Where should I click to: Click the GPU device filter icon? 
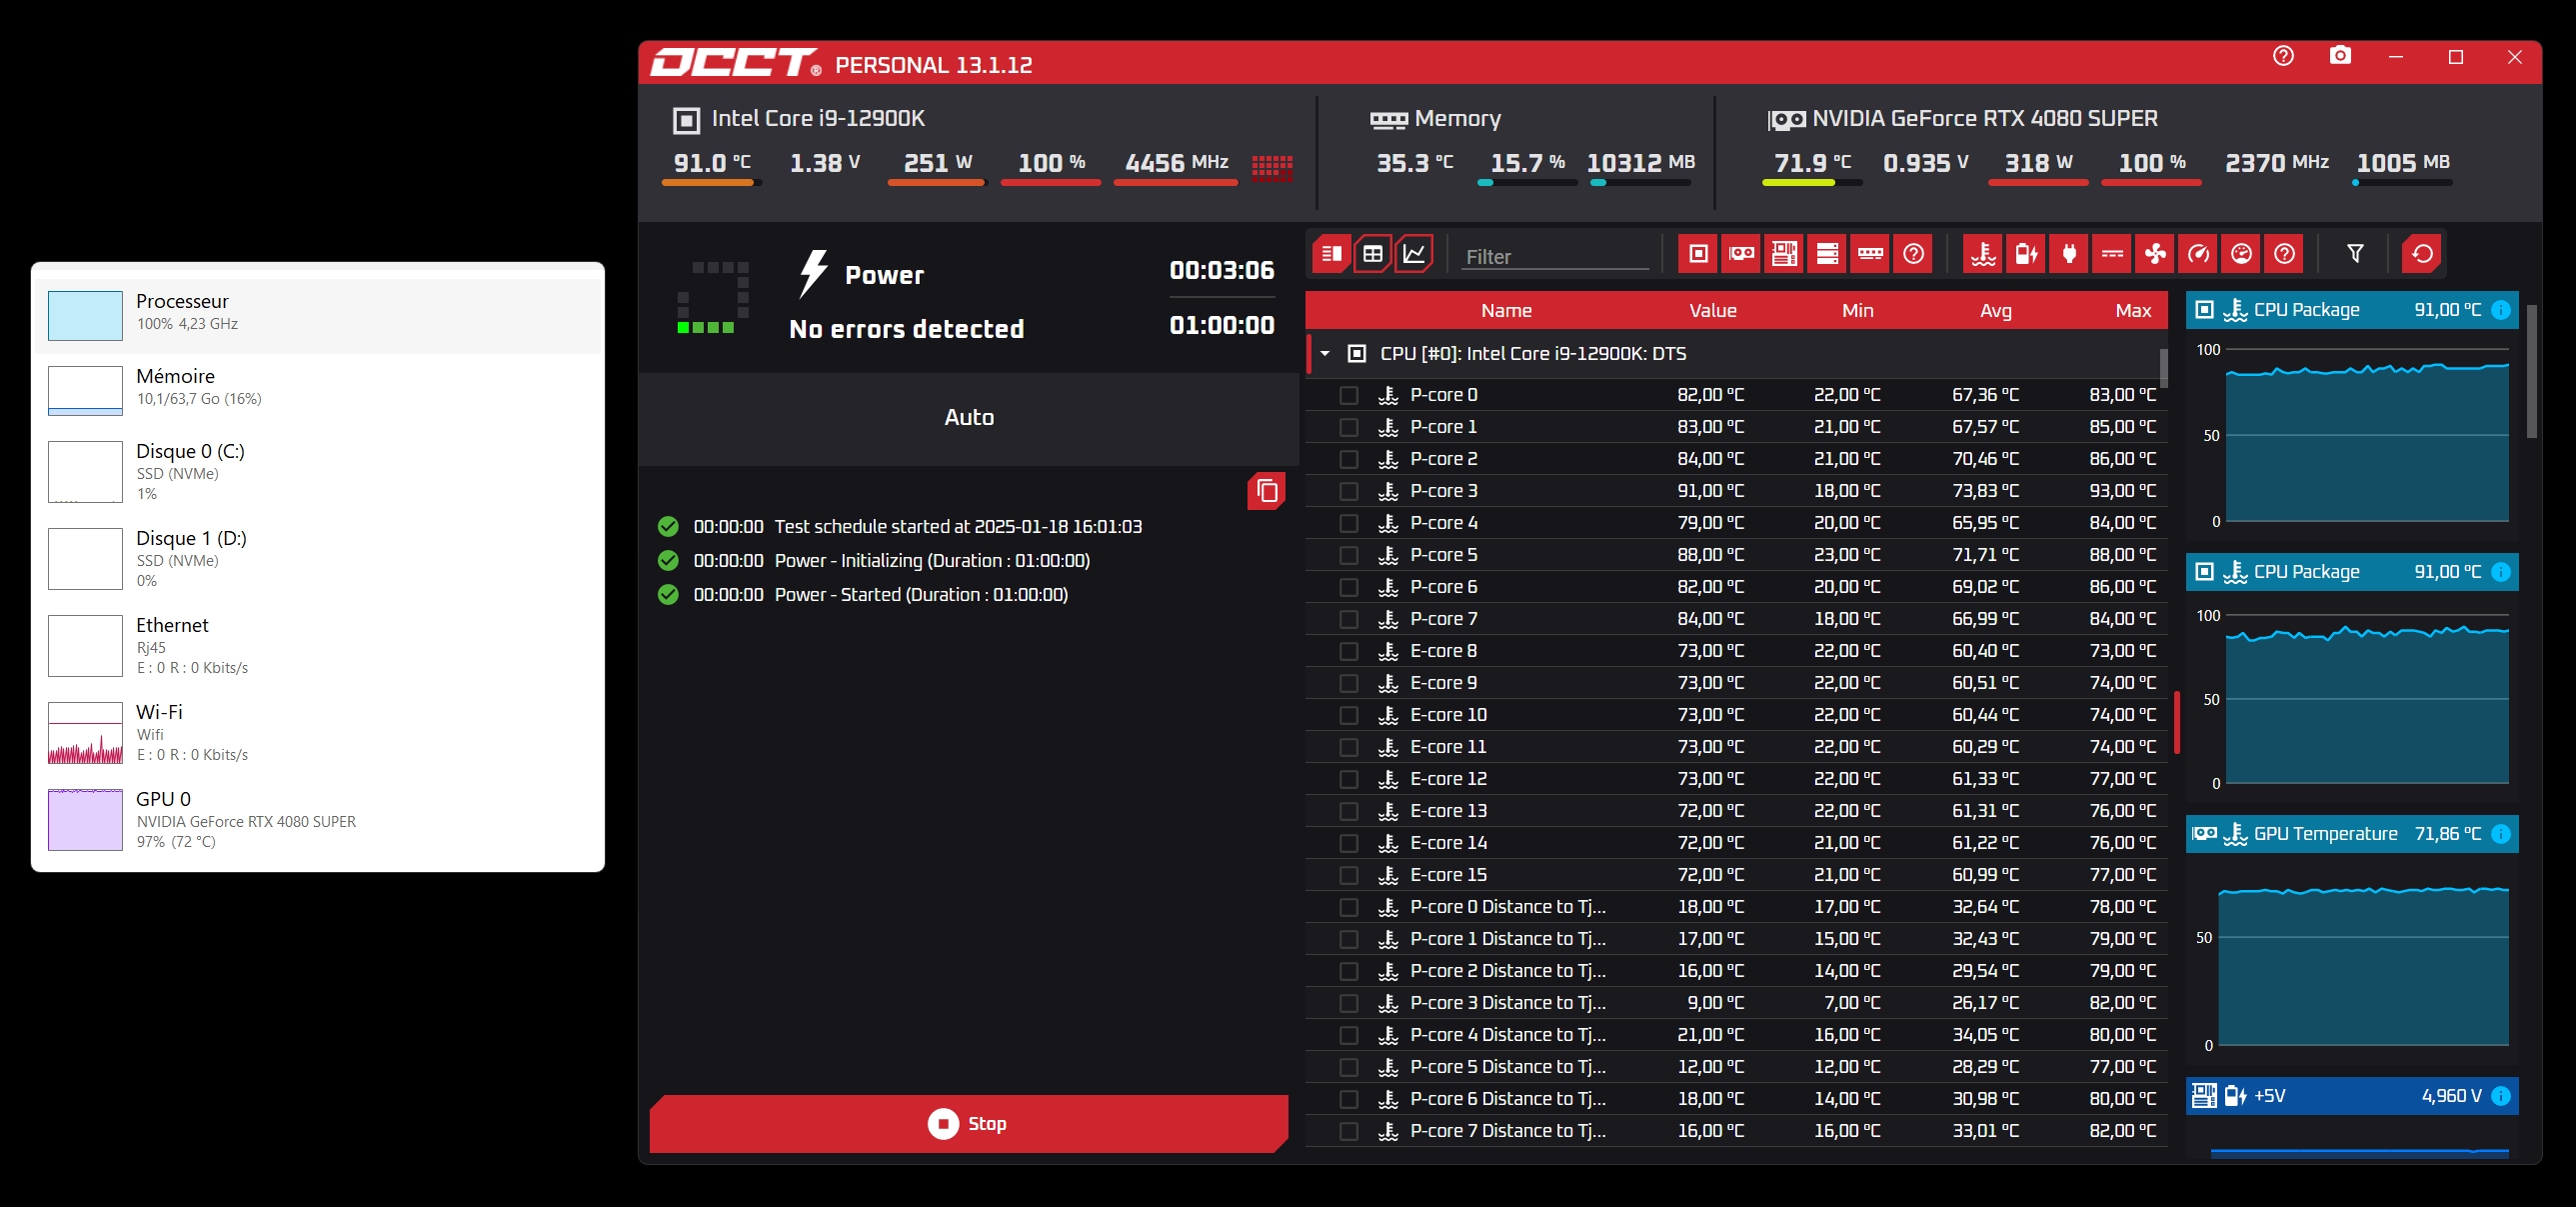tap(1741, 254)
